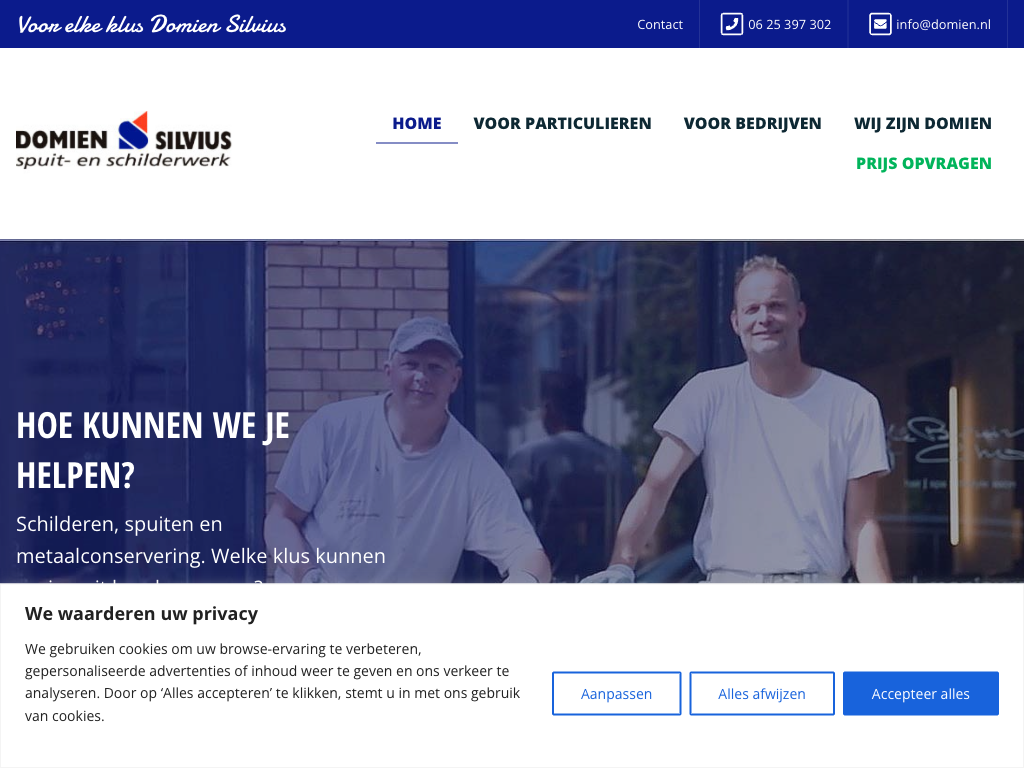The height and width of the screenshot is (768, 1024).
Task: Open Voor Bedrijven menu
Action: tap(752, 123)
